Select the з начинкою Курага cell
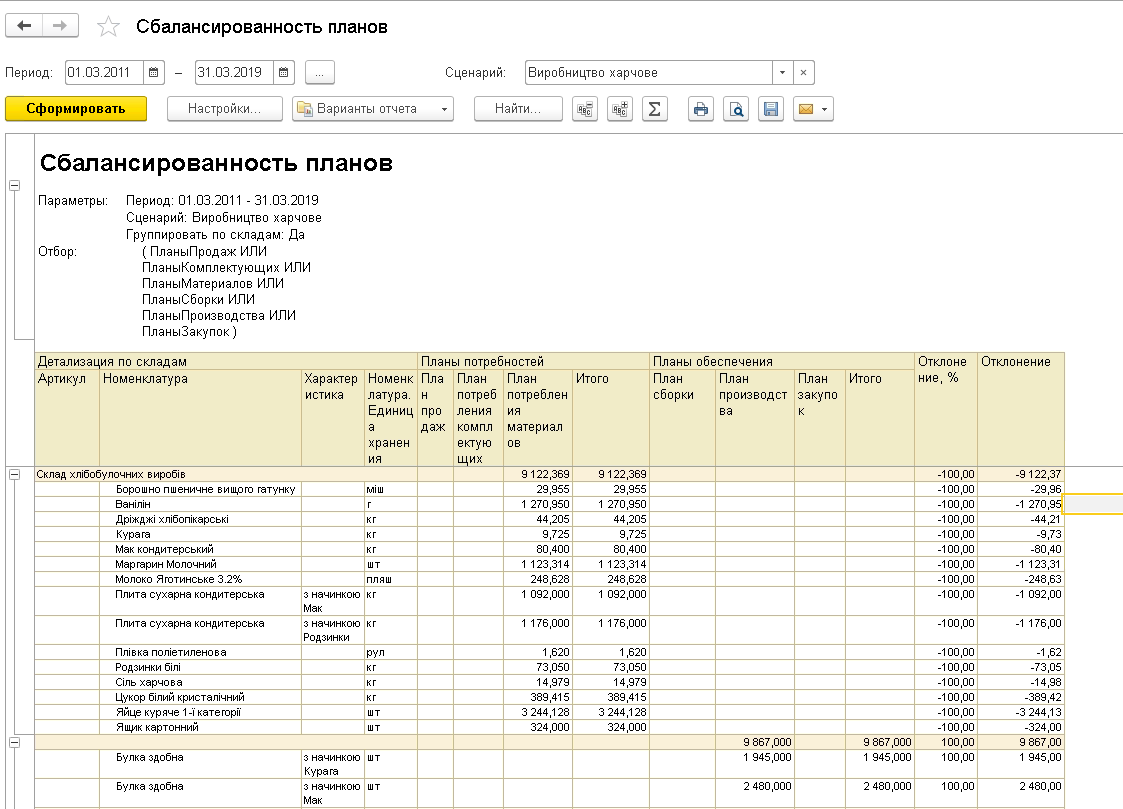 [332, 764]
